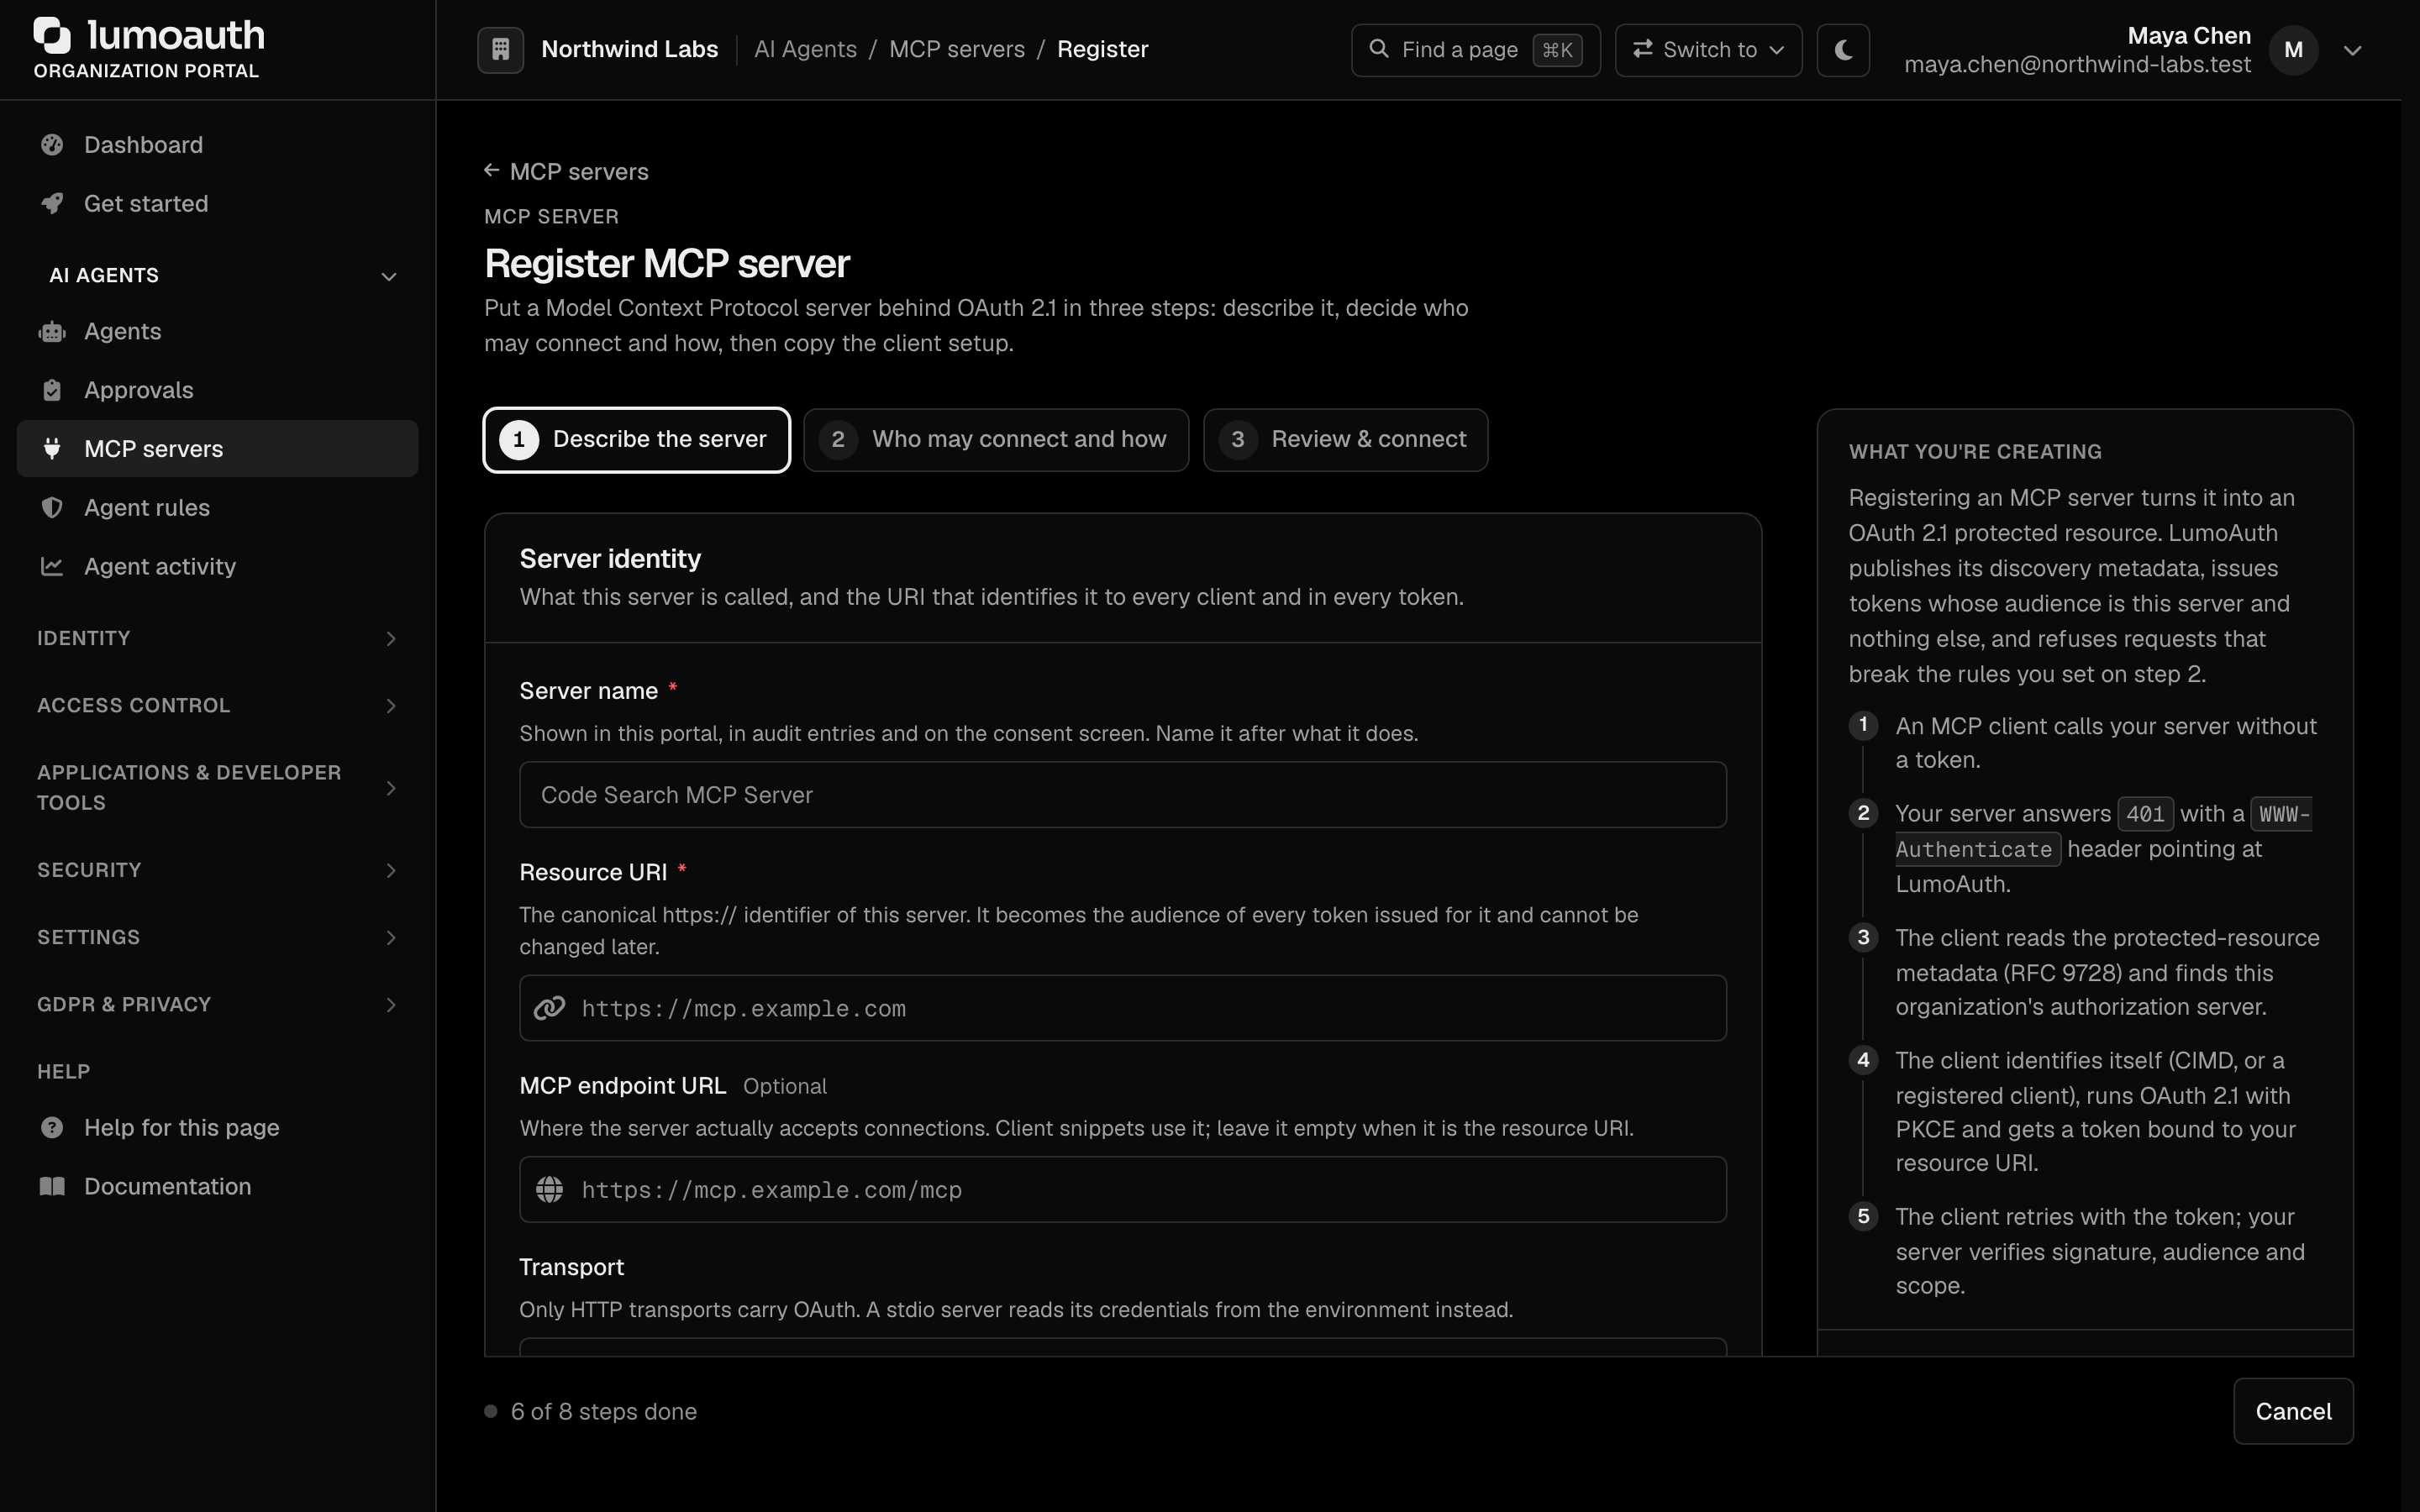Click the back arrow beside MCP servers
The width and height of the screenshot is (2420, 1512).
pos(491,170)
